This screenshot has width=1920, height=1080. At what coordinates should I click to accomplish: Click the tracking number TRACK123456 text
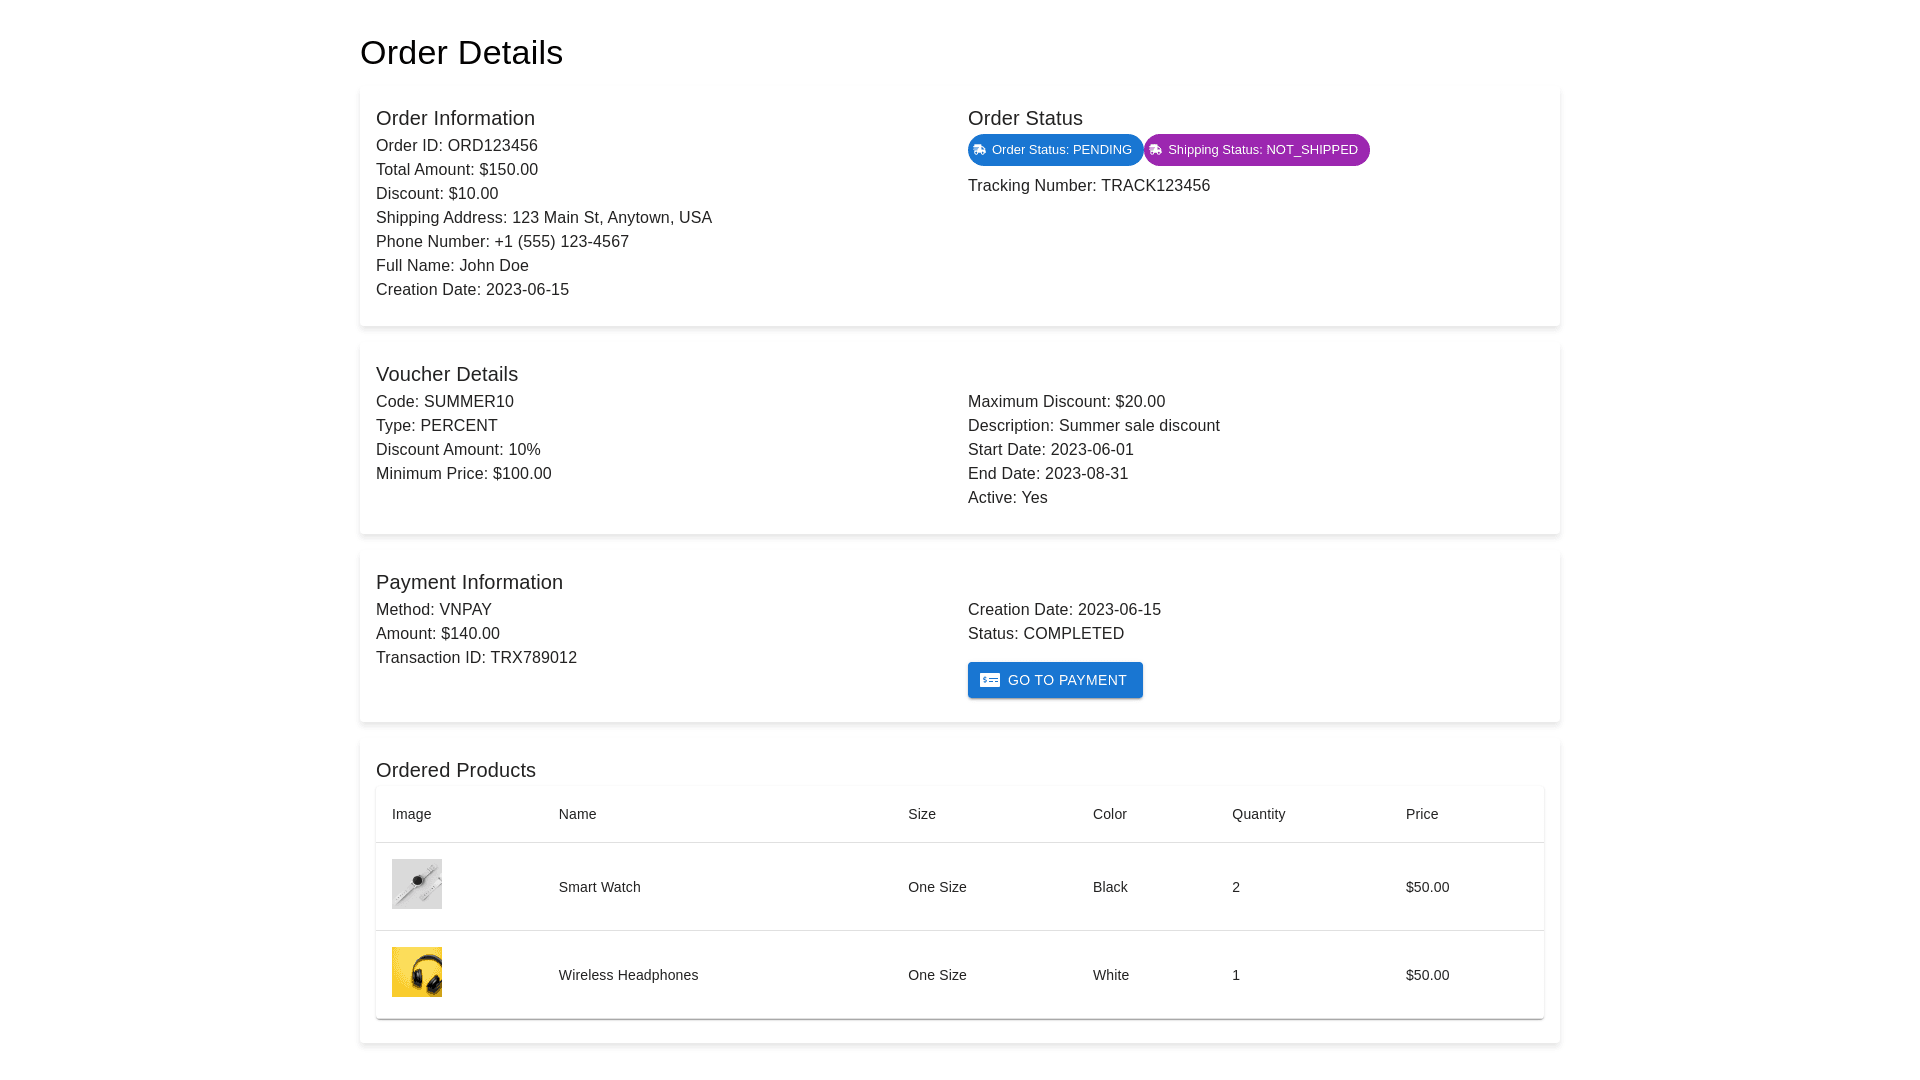coord(1155,186)
